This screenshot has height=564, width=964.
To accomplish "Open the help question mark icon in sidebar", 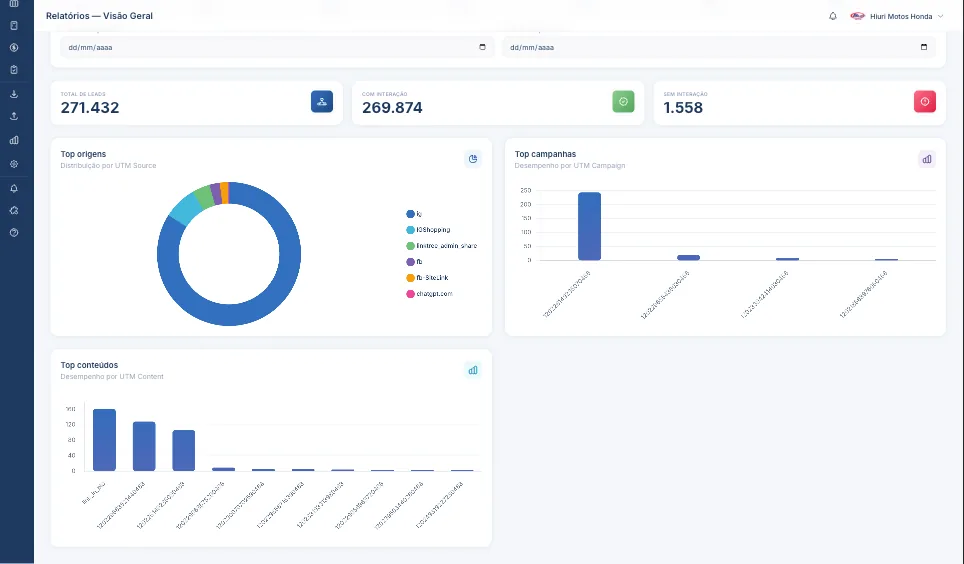I will coord(14,232).
